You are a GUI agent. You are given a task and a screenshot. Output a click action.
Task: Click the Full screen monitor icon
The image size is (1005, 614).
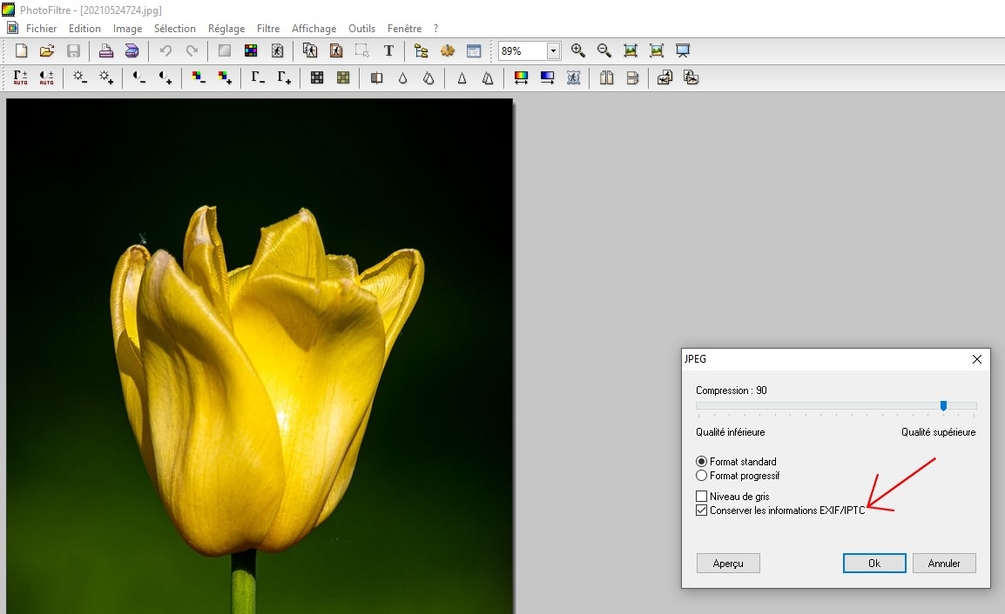click(683, 51)
